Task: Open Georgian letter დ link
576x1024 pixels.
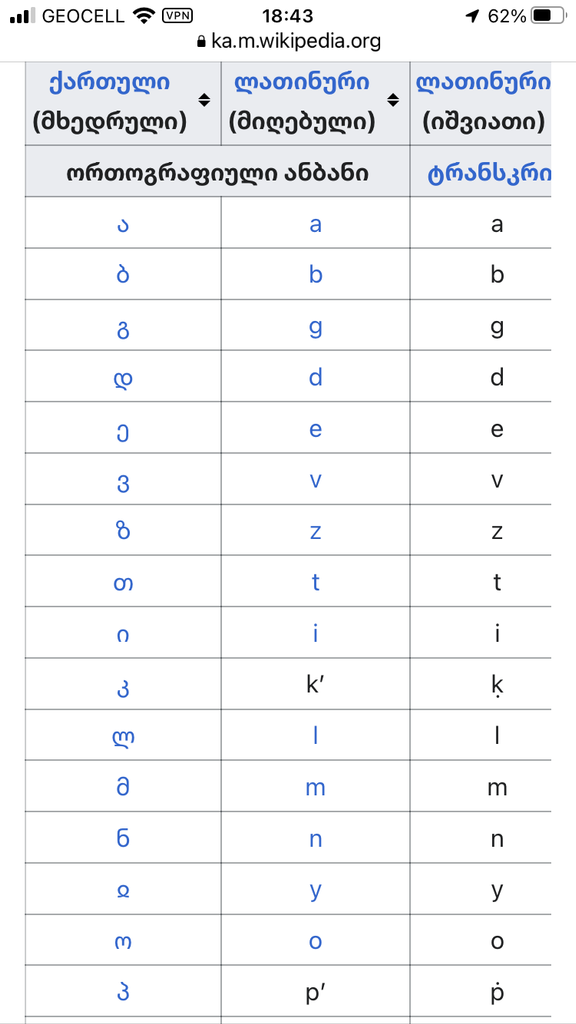Action: [x=123, y=378]
